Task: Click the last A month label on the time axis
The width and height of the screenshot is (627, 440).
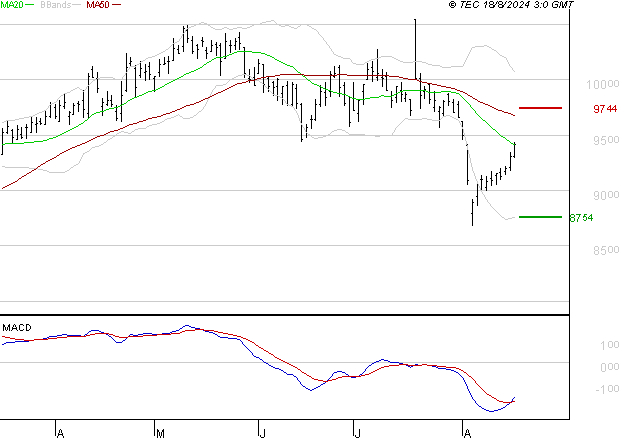Action: click(x=467, y=434)
